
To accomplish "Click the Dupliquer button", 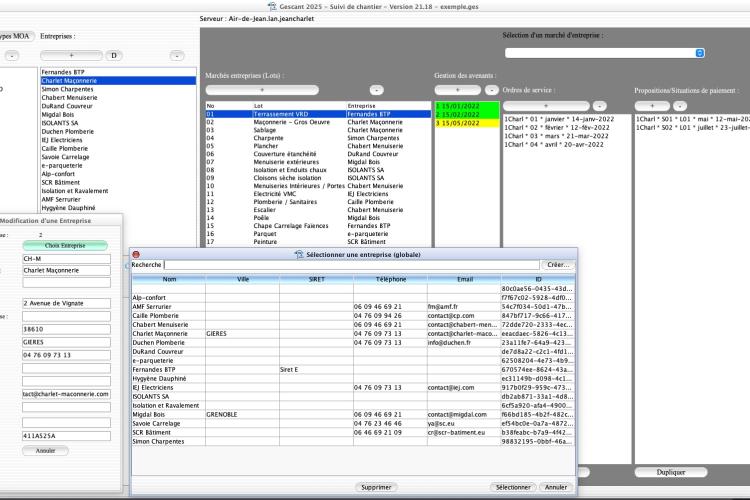I will coord(671,472).
